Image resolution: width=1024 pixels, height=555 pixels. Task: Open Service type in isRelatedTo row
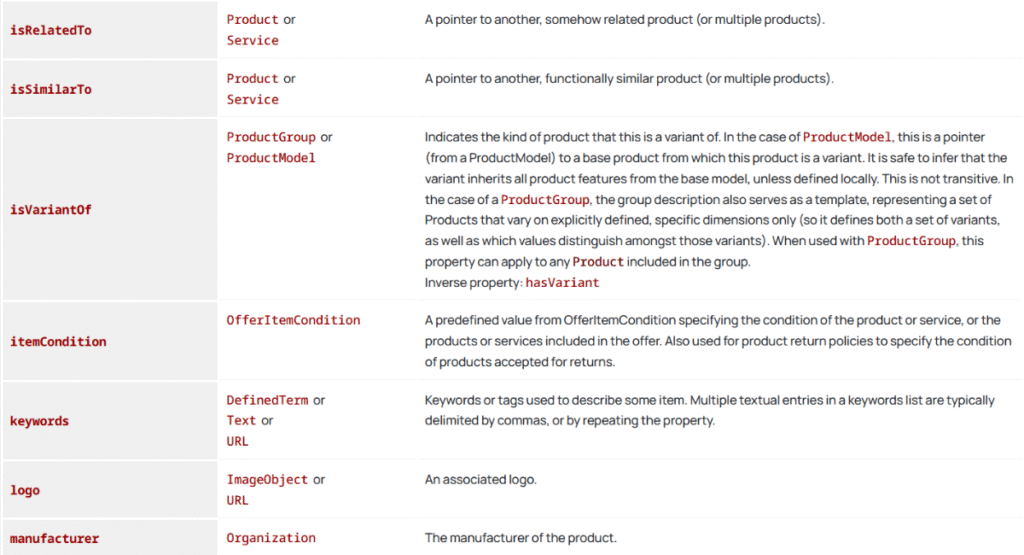pyautogui.click(x=252, y=41)
